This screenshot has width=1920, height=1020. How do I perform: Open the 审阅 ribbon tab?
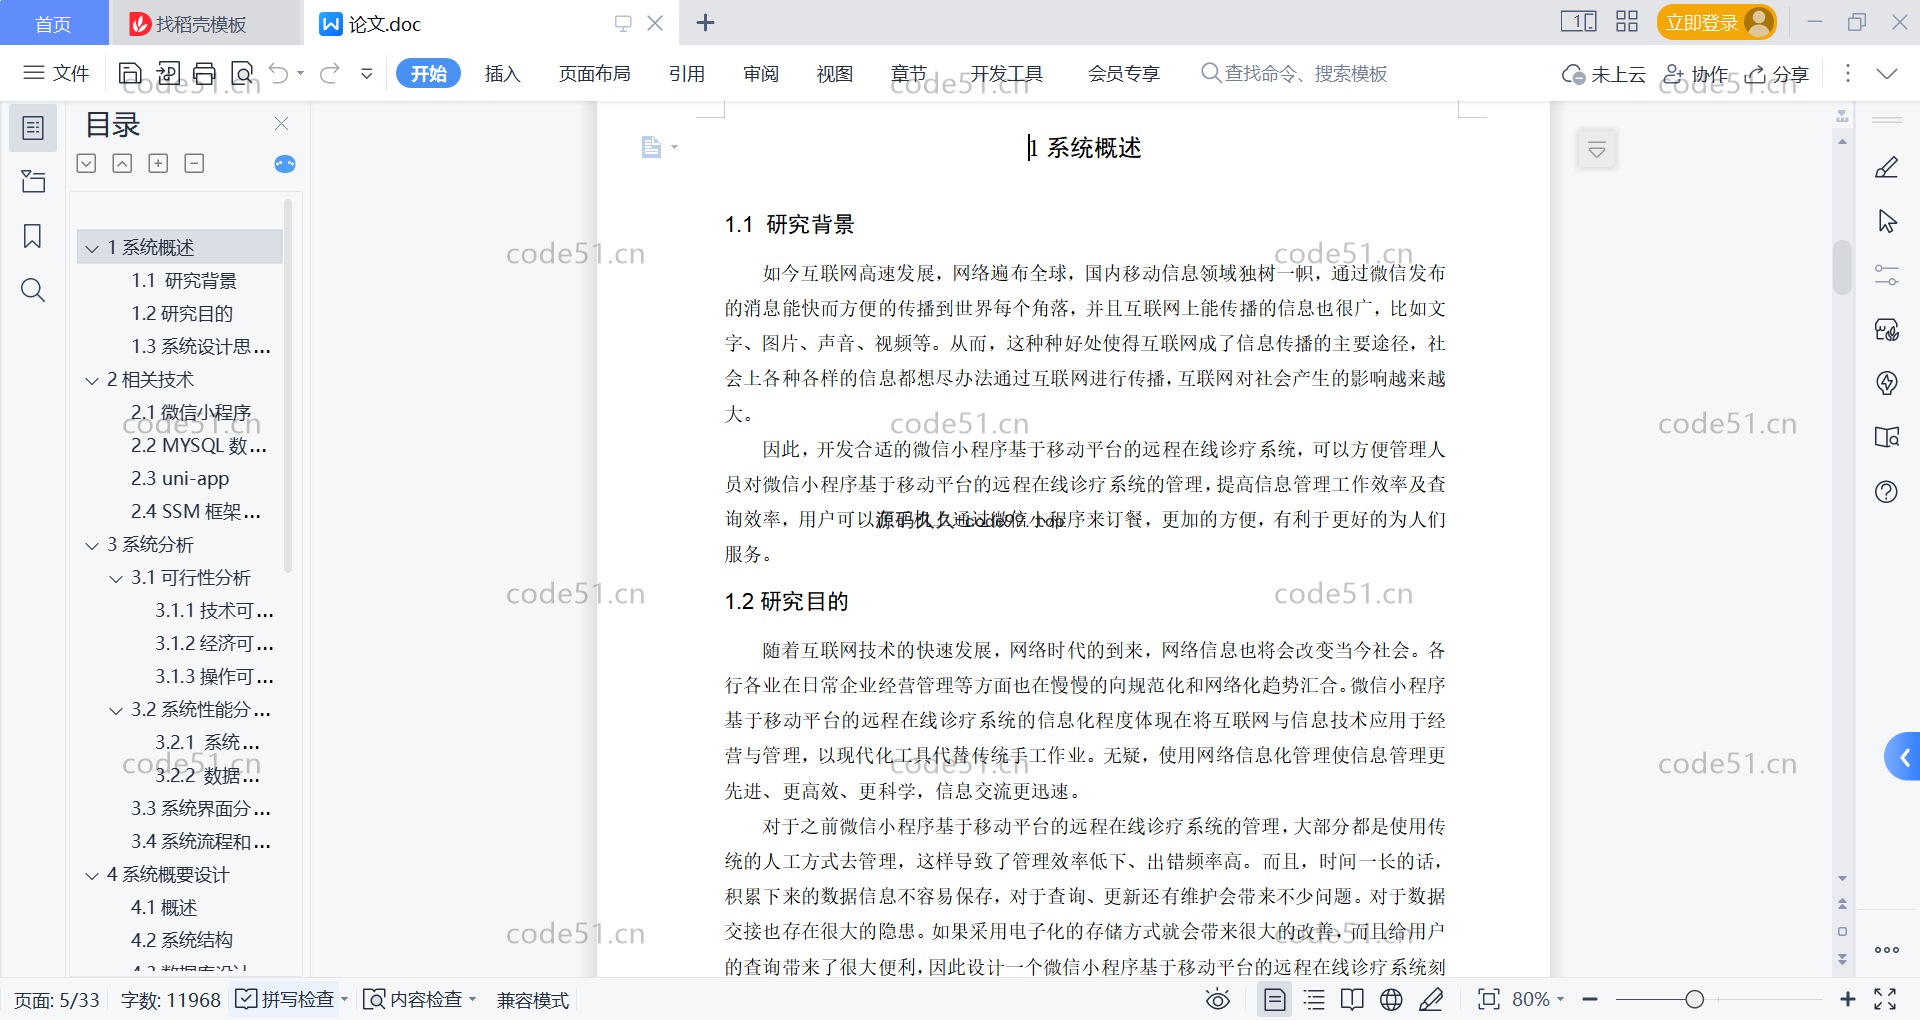point(761,73)
